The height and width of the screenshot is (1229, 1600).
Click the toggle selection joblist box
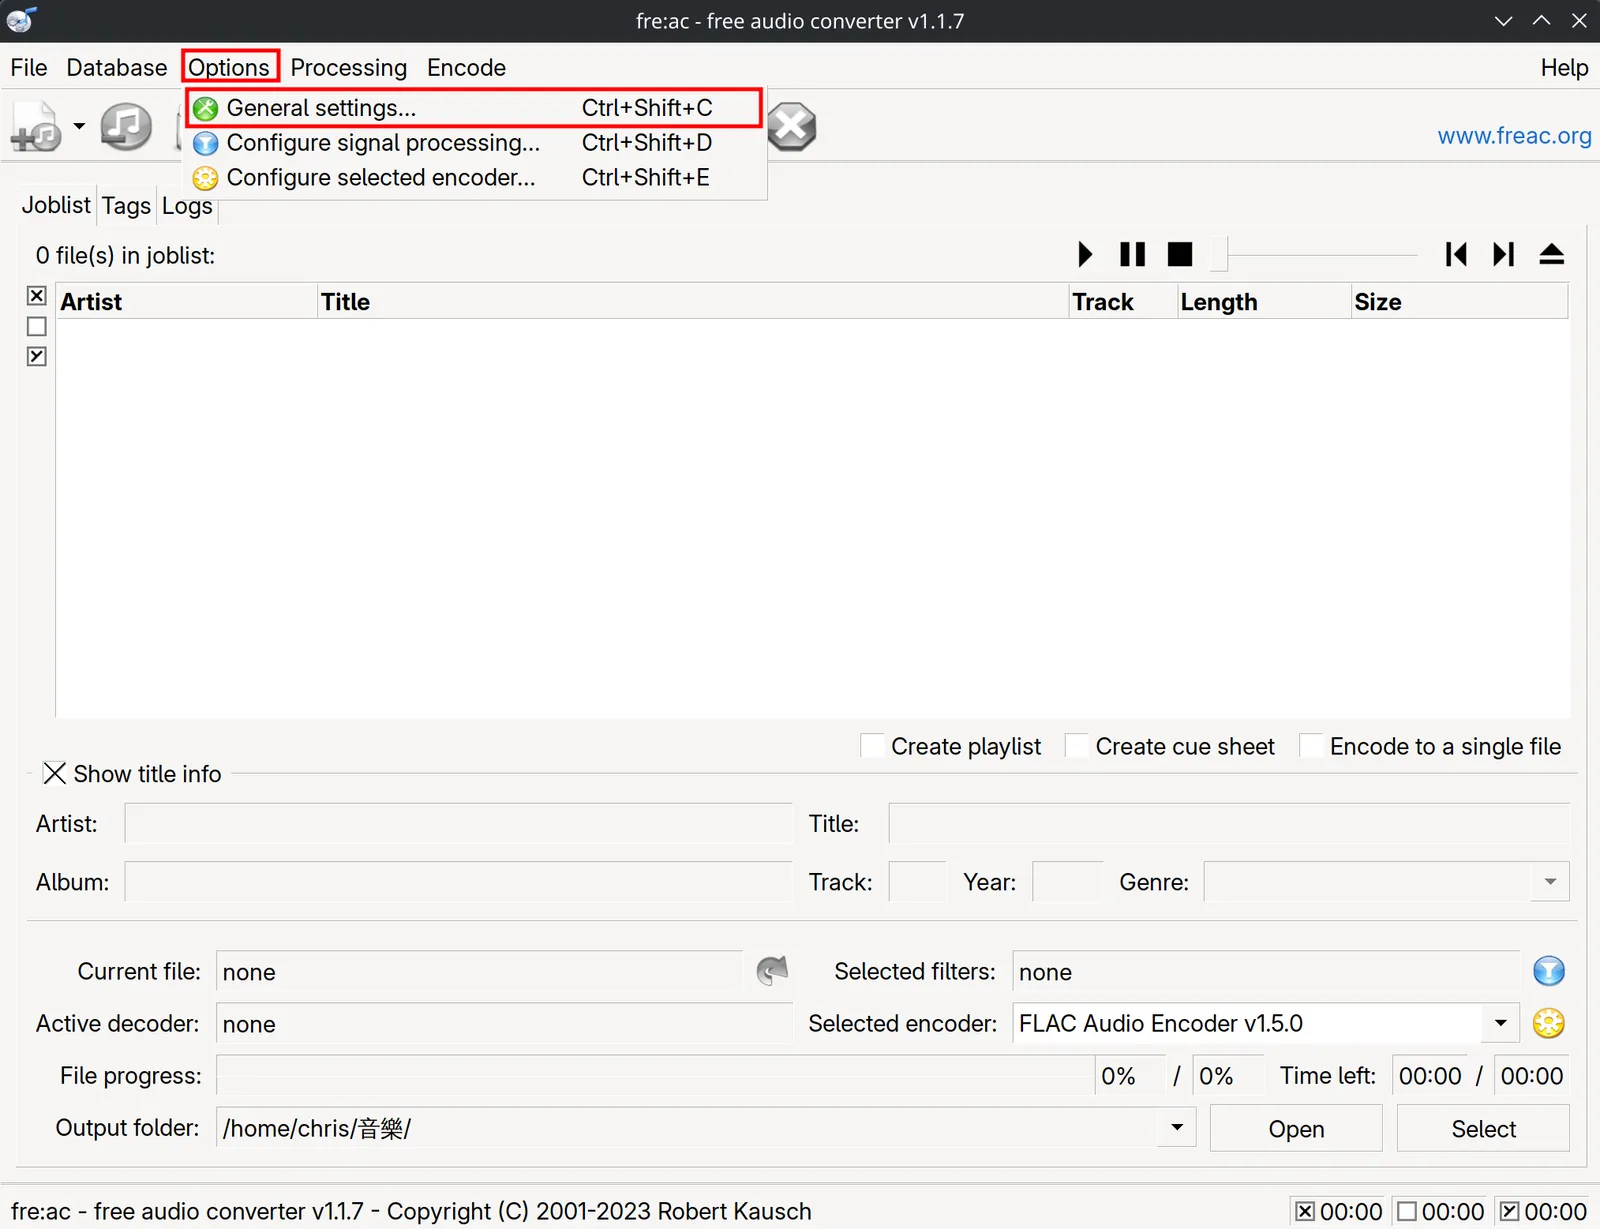[37, 356]
